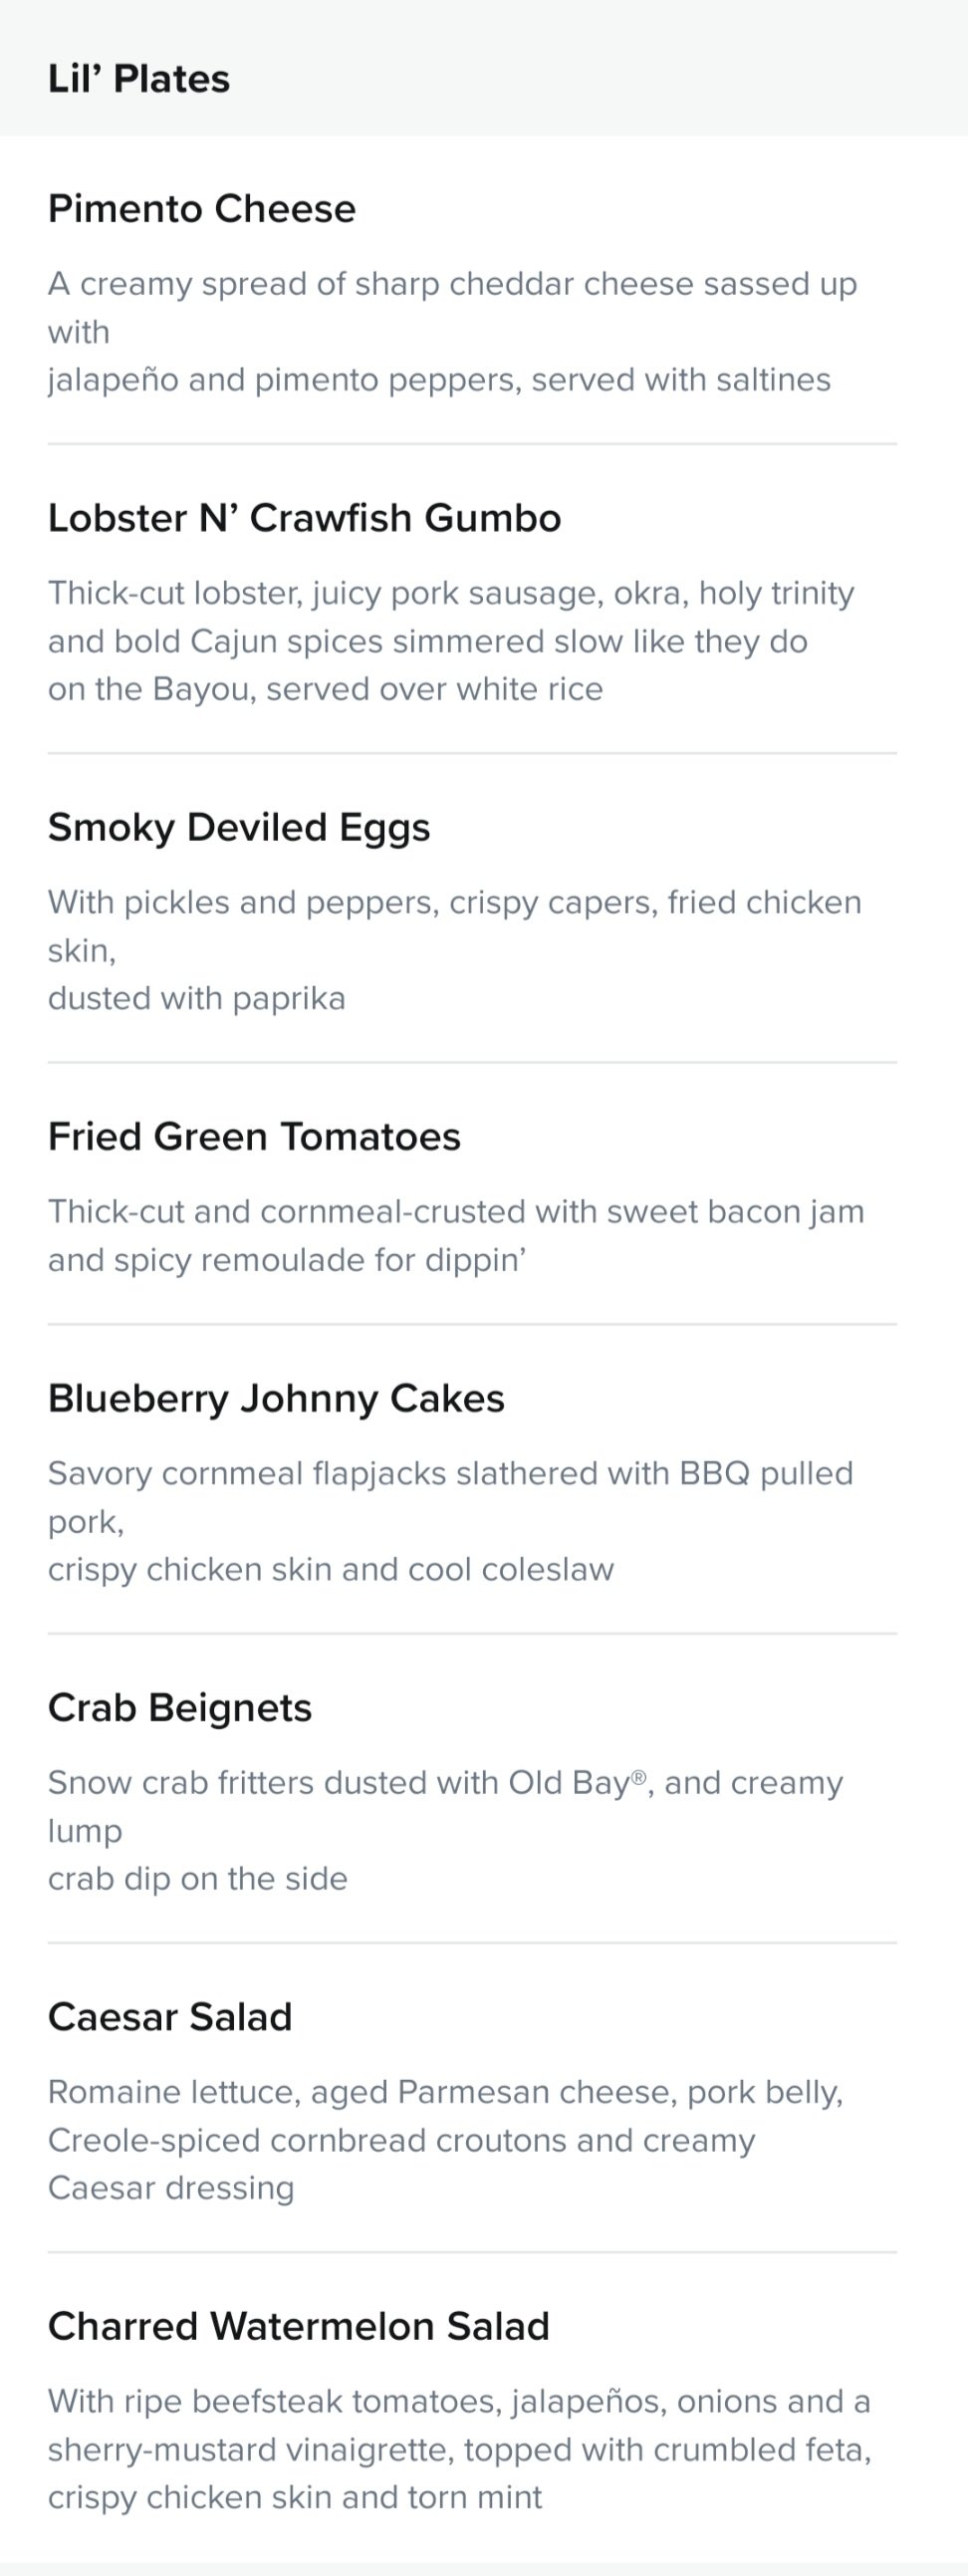Click the gumbo description about Cajun spices
The width and height of the screenshot is (968, 2576).
coord(451,640)
